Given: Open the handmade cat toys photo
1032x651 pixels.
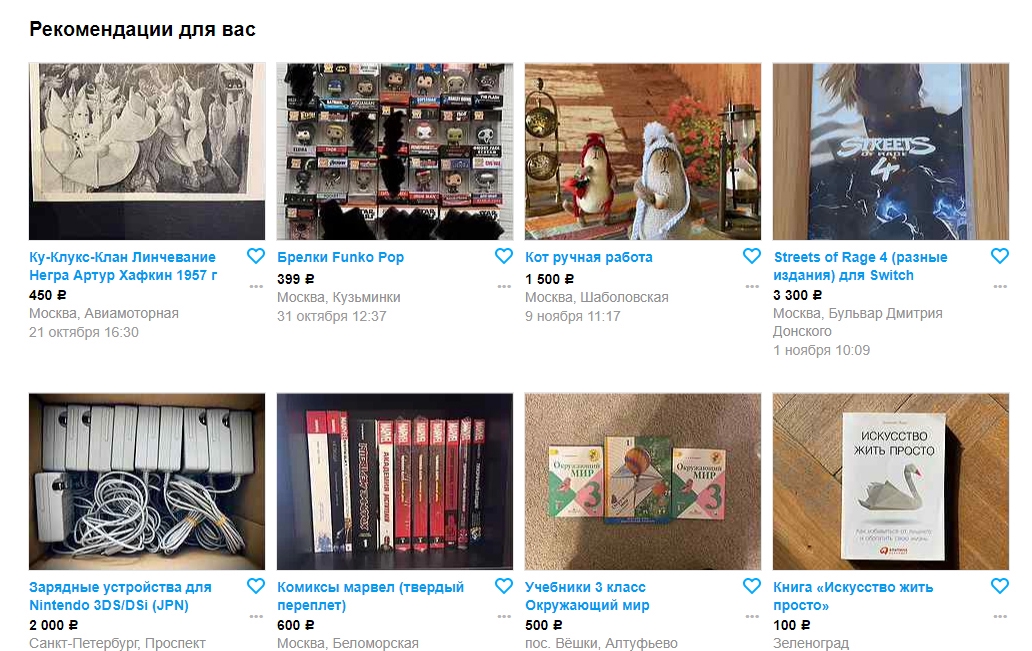Looking at the screenshot, I should [643, 151].
